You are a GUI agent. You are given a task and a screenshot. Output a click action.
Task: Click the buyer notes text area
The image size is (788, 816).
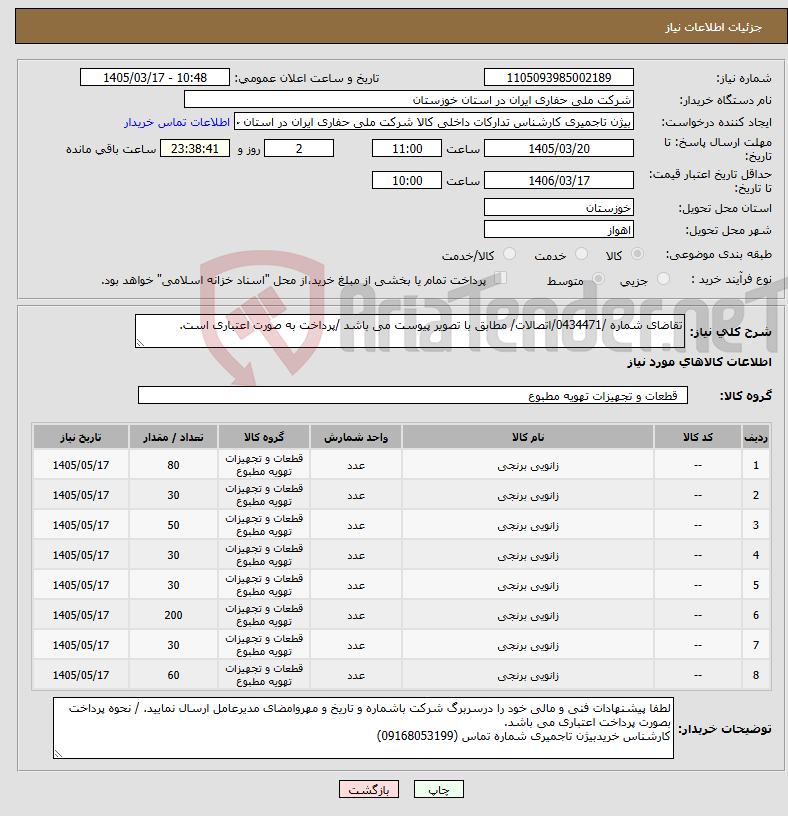(x=363, y=728)
